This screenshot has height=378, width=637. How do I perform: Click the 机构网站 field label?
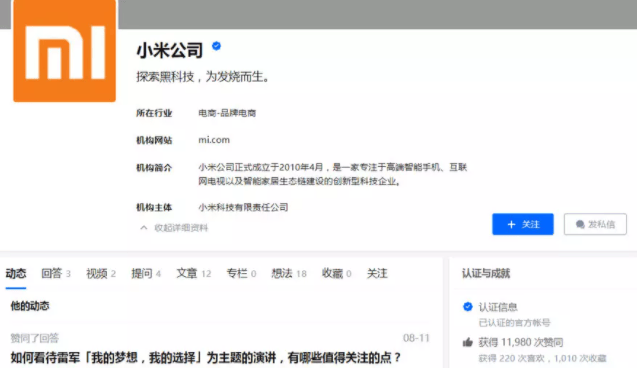(154, 140)
